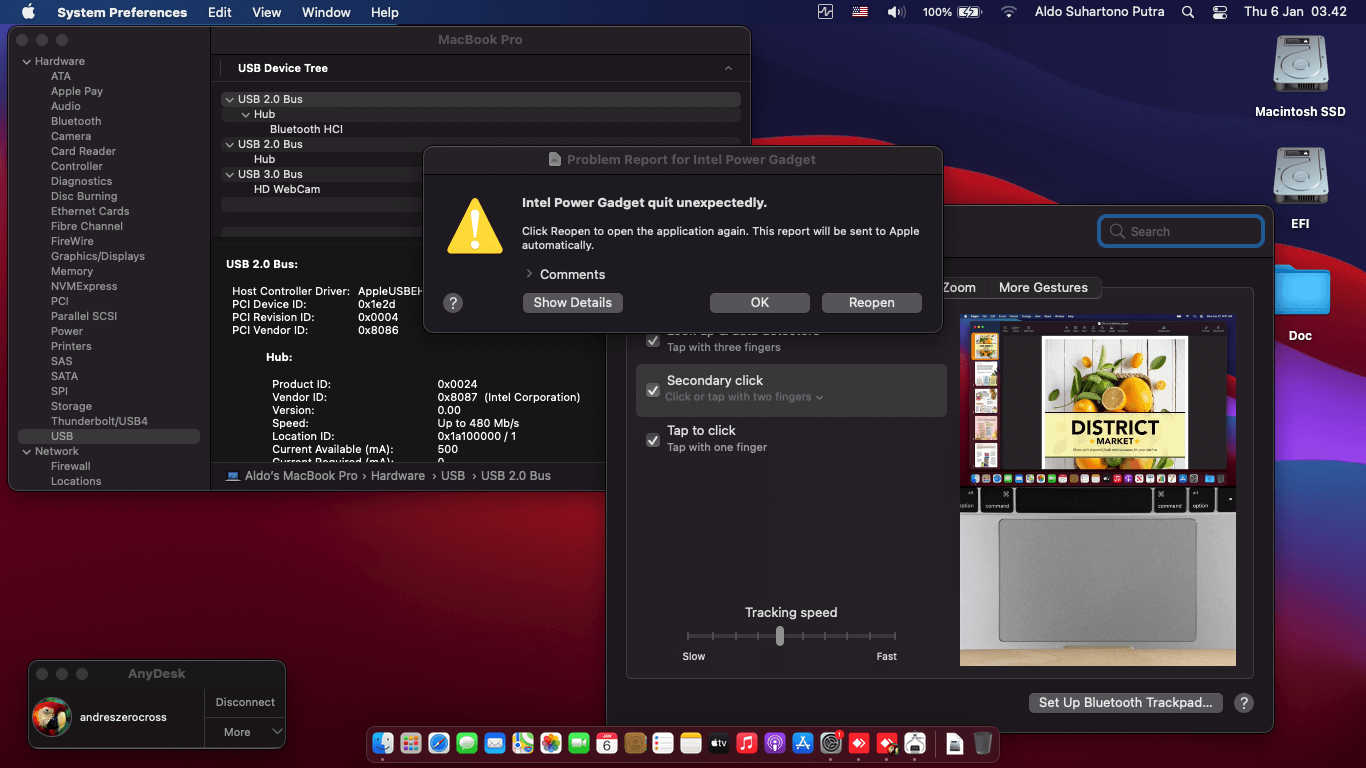Uncheck the Tap to click option
The width and height of the screenshot is (1366, 768).
point(653,440)
